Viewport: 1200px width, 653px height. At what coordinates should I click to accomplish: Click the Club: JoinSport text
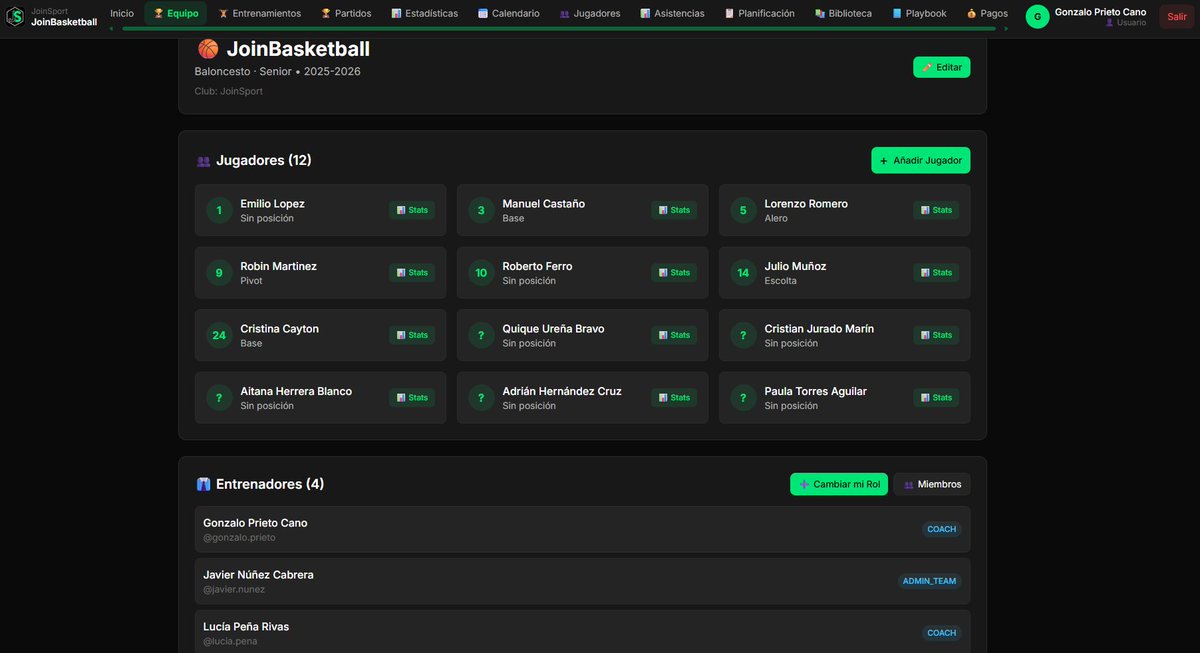[x=228, y=91]
